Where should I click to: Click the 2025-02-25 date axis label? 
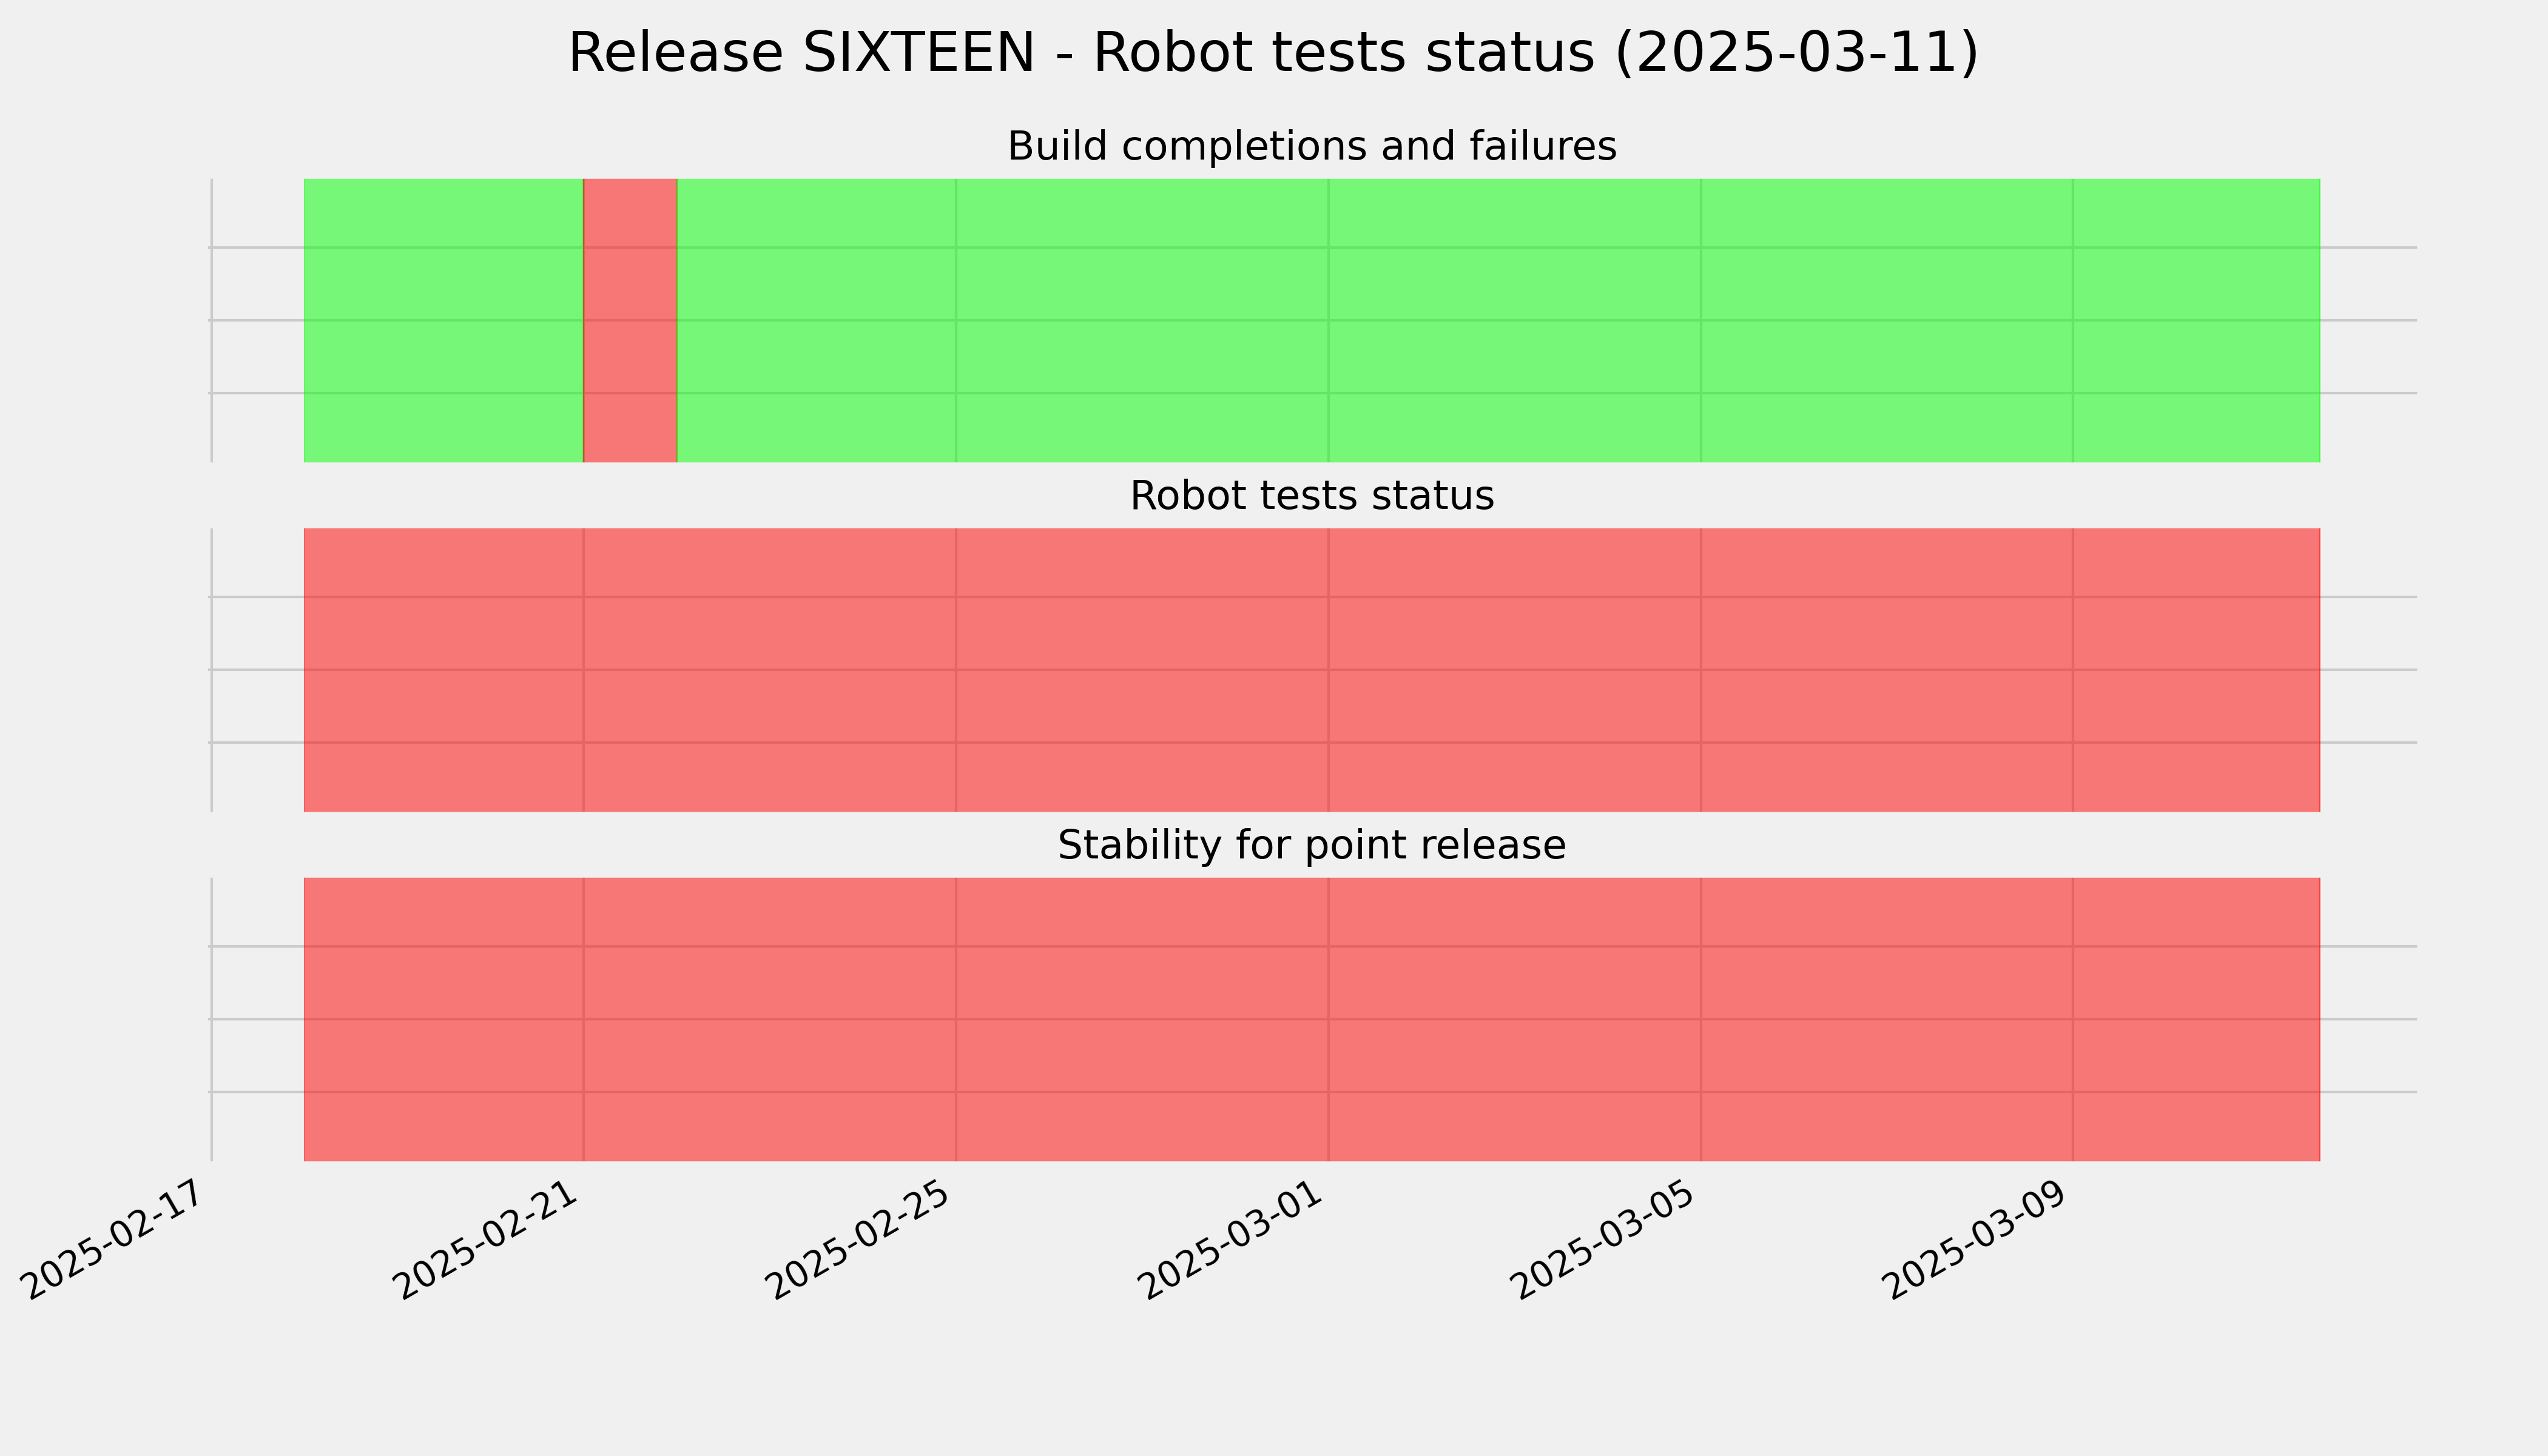point(863,1239)
